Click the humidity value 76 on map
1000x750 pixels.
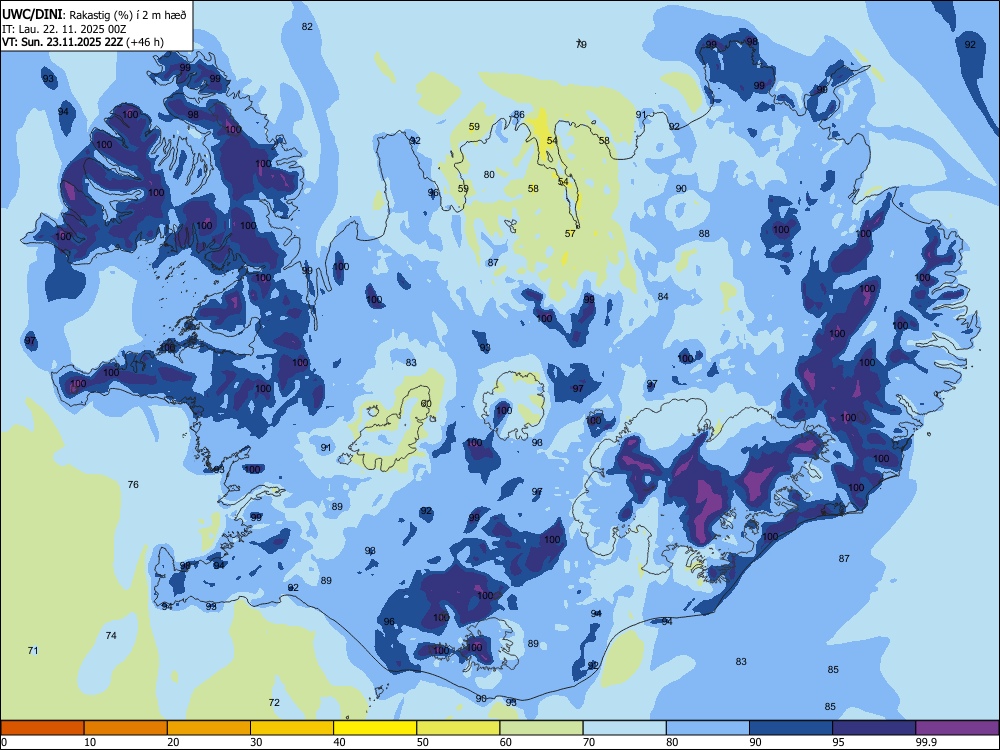pyautogui.click(x=133, y=485)
